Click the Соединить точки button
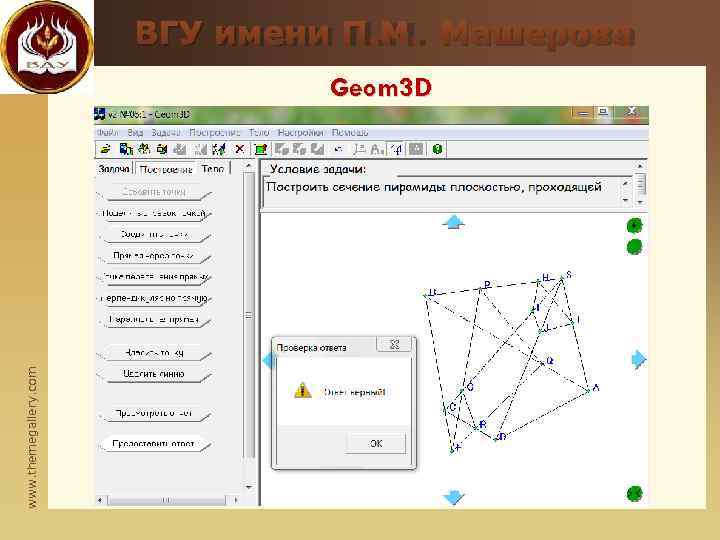 153,235
